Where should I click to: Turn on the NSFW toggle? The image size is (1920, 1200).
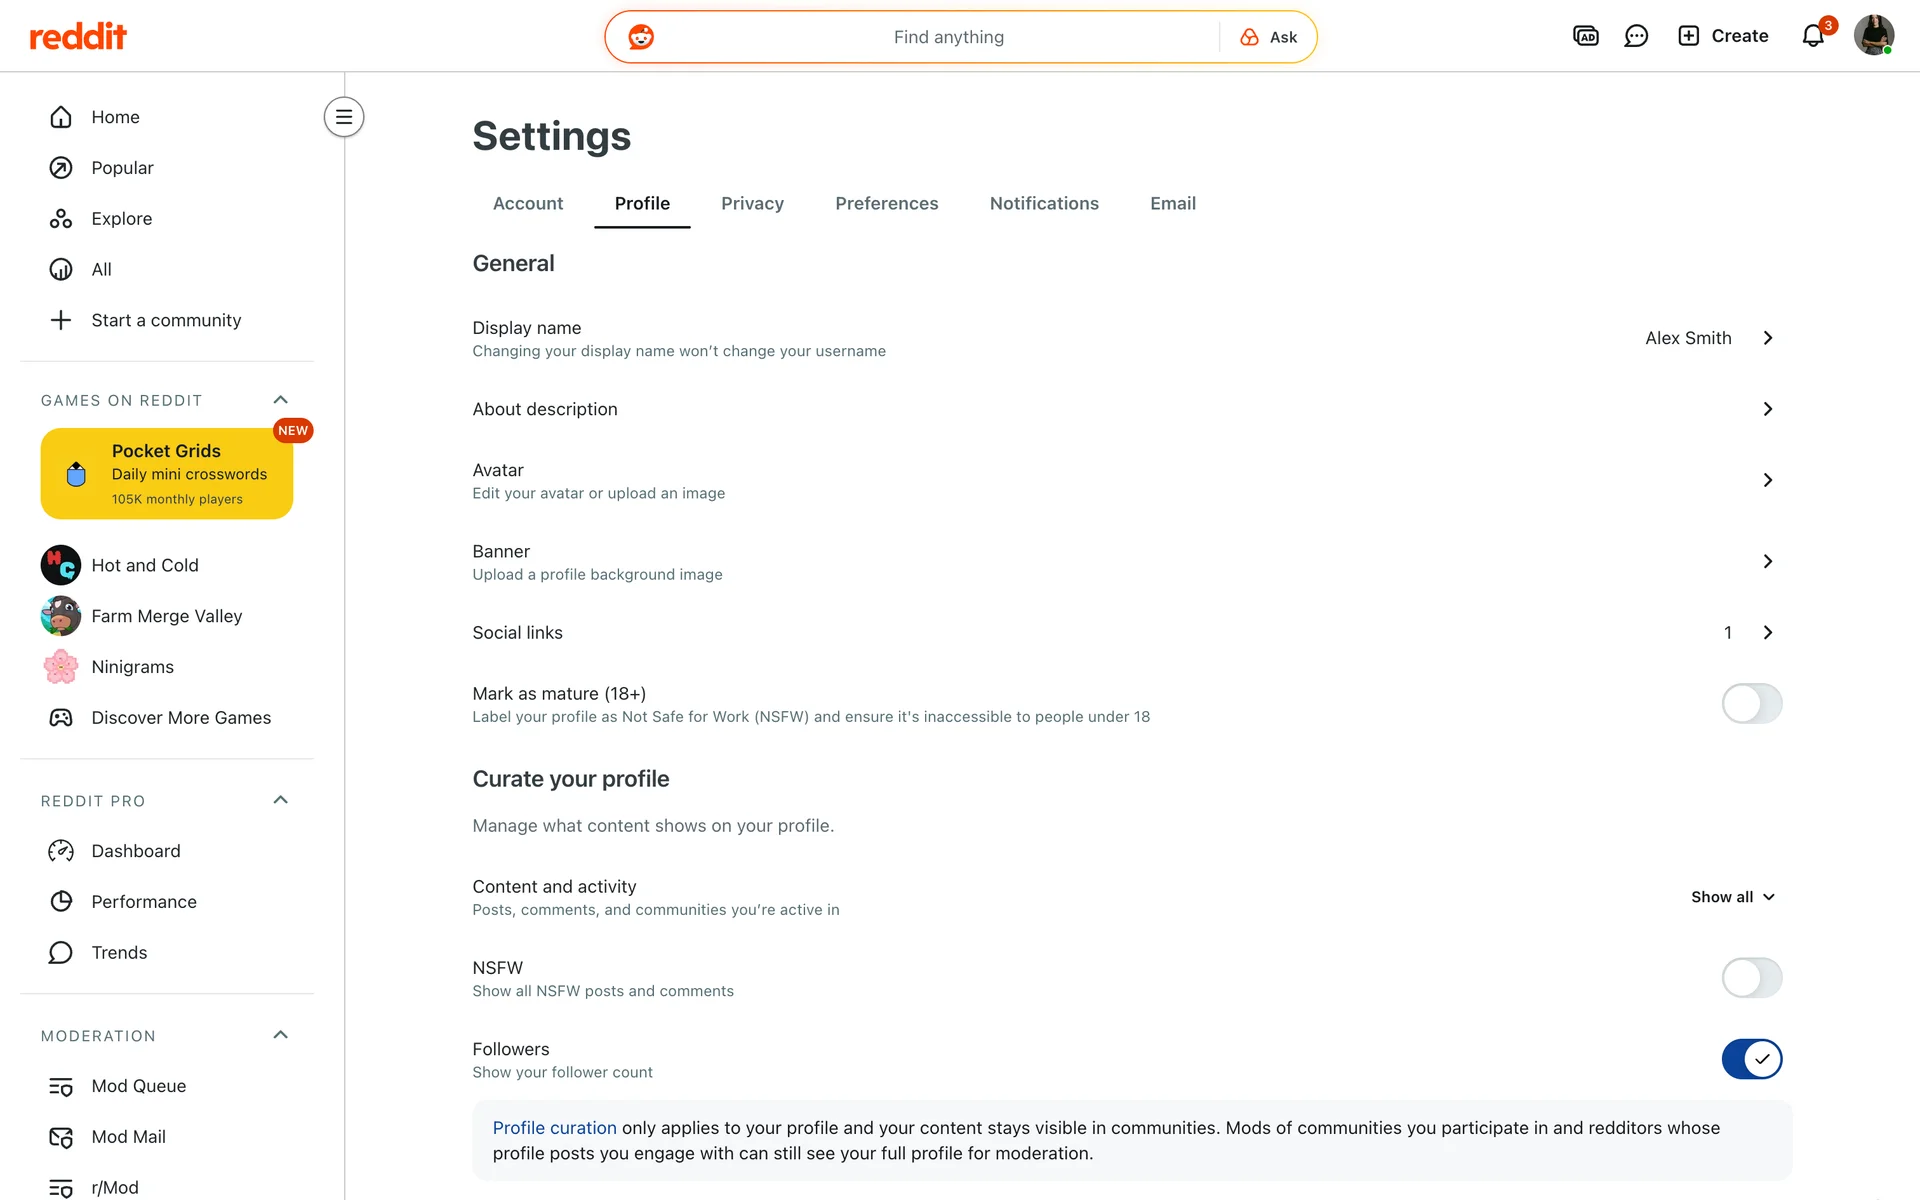pos(1751,978)
